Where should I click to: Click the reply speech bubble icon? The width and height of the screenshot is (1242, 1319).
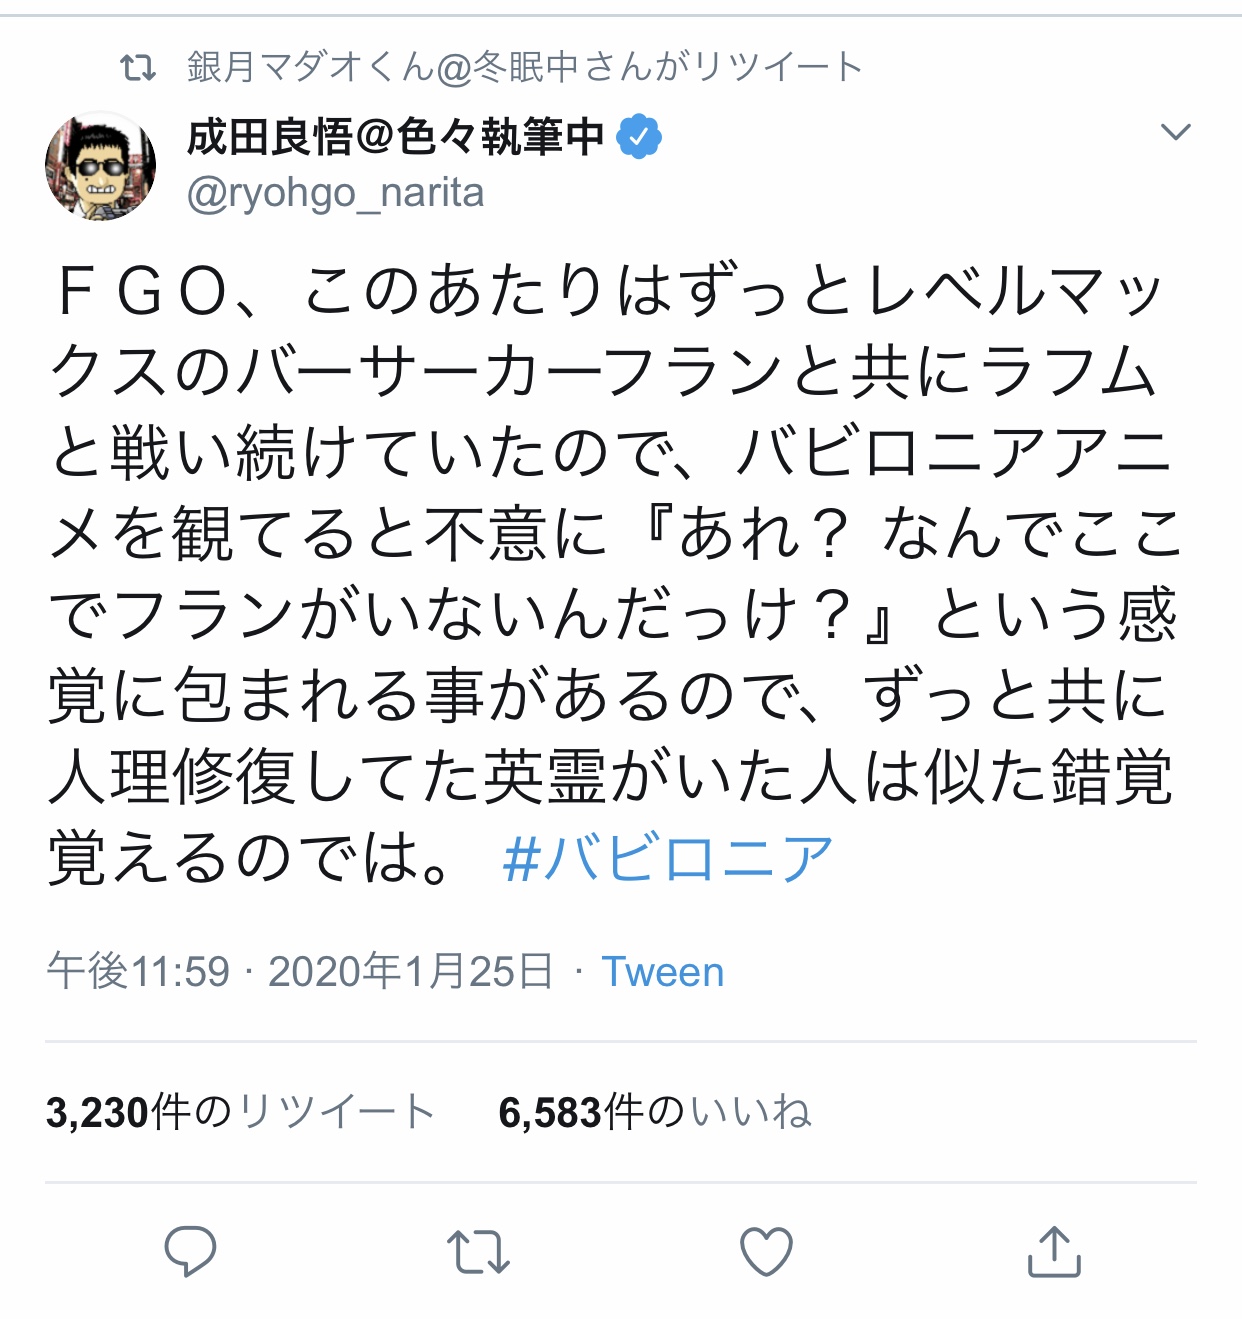(190, 1250)
